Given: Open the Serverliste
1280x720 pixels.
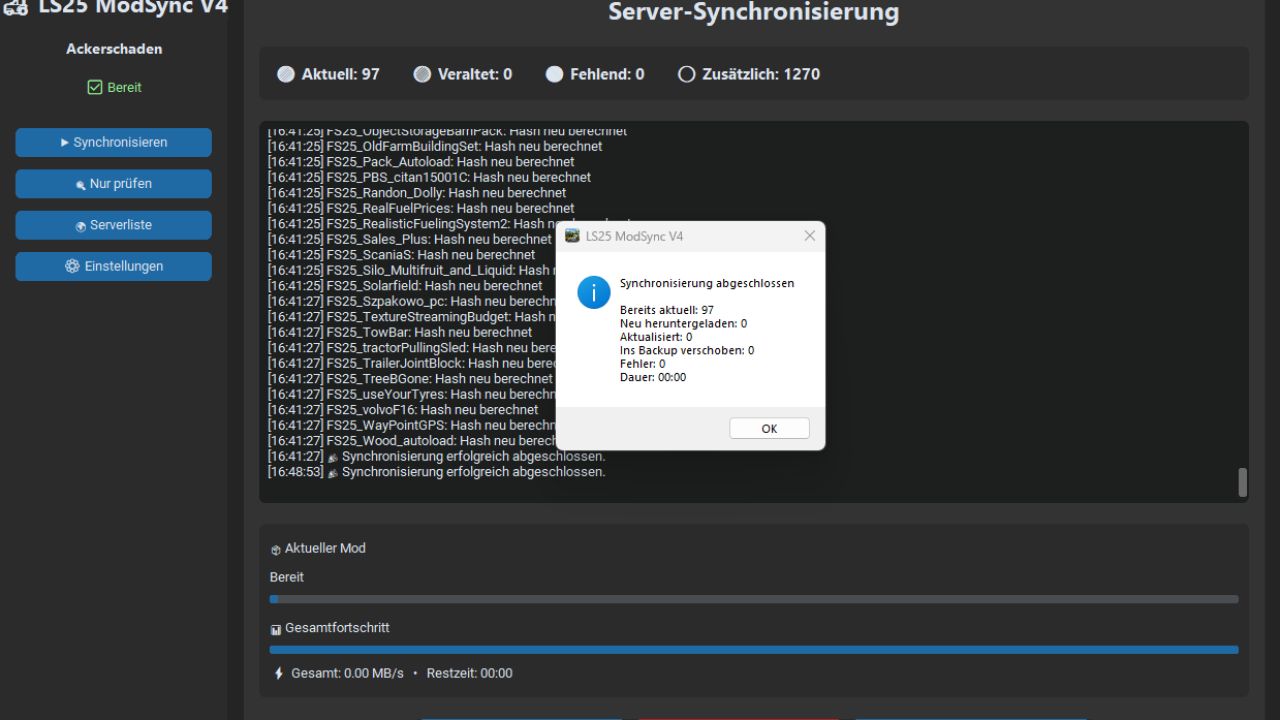Looking at the screenshot, I should click(114, 225).
